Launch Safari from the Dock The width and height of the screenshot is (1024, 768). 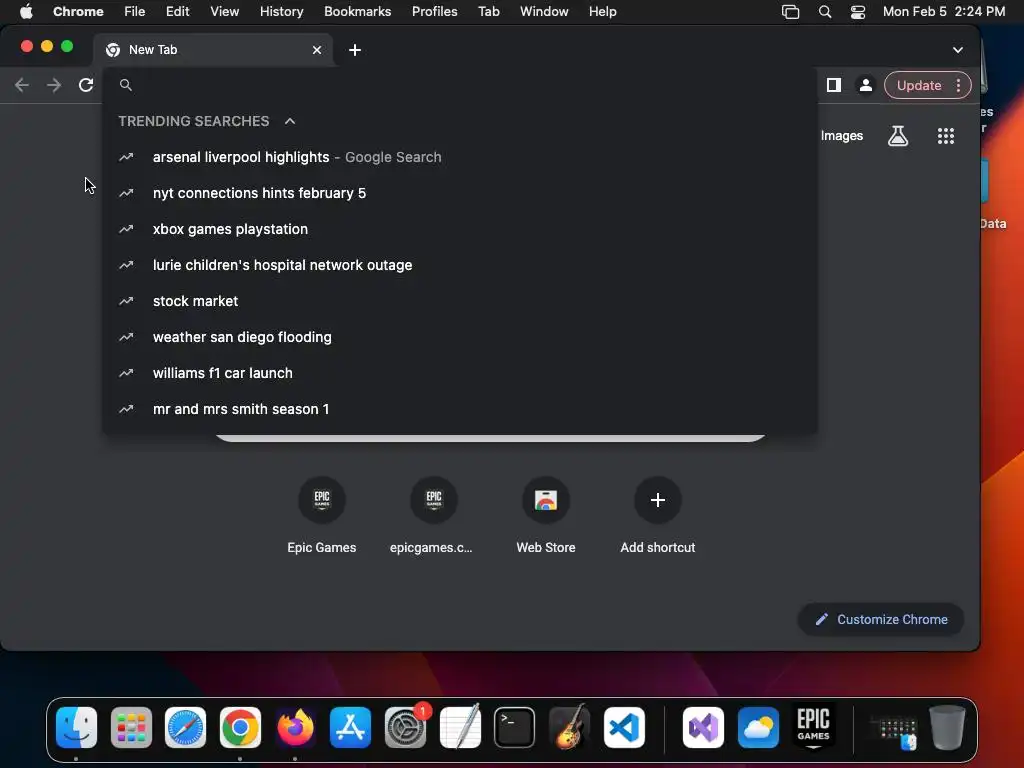tap(185, 728)
